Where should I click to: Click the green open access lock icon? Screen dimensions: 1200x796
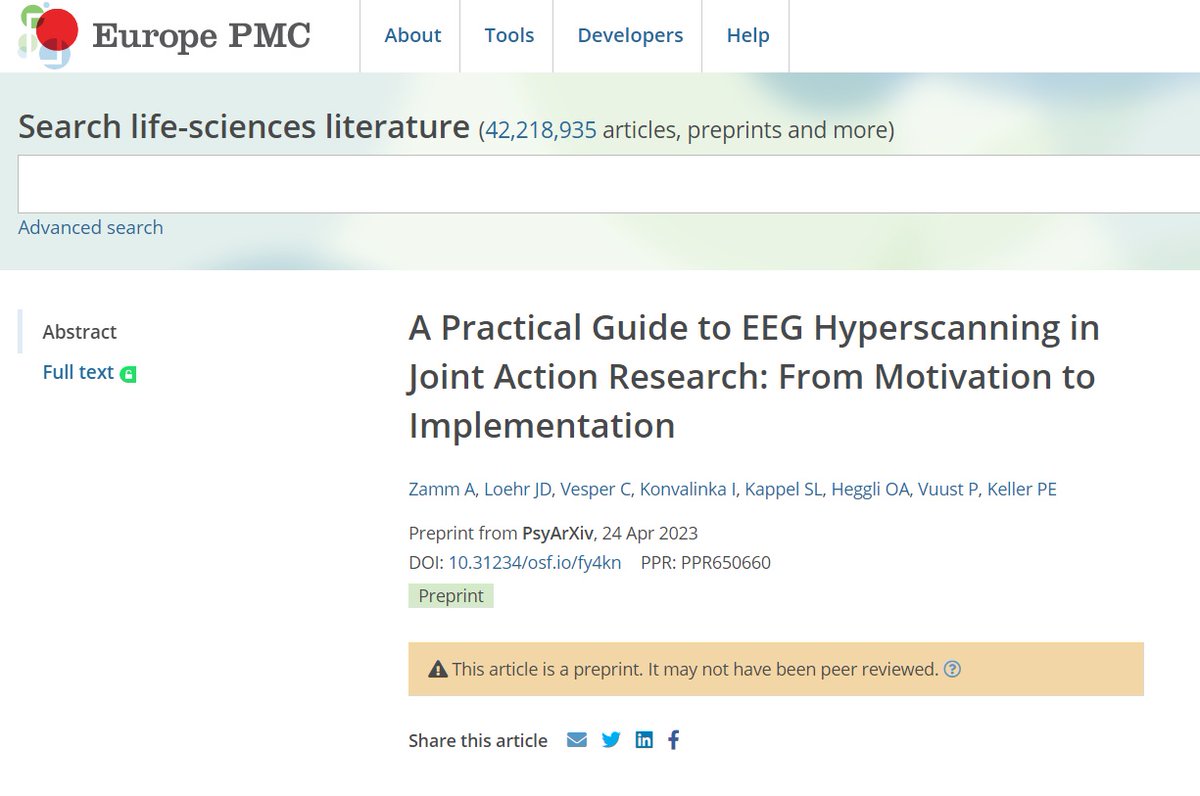coord(128,374)
